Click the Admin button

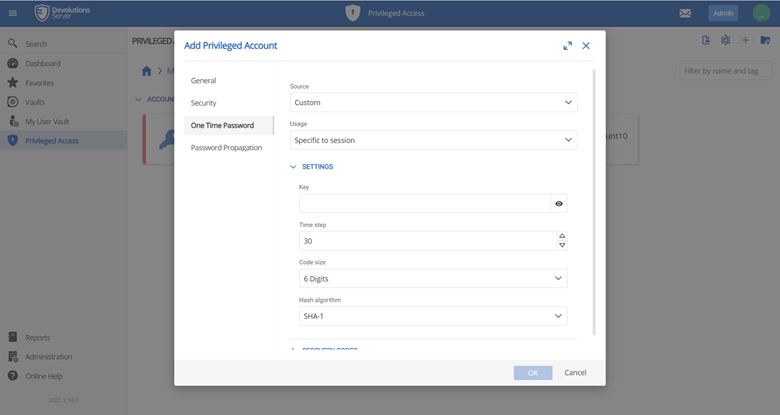pyautogui.click(x=723, y=13)
